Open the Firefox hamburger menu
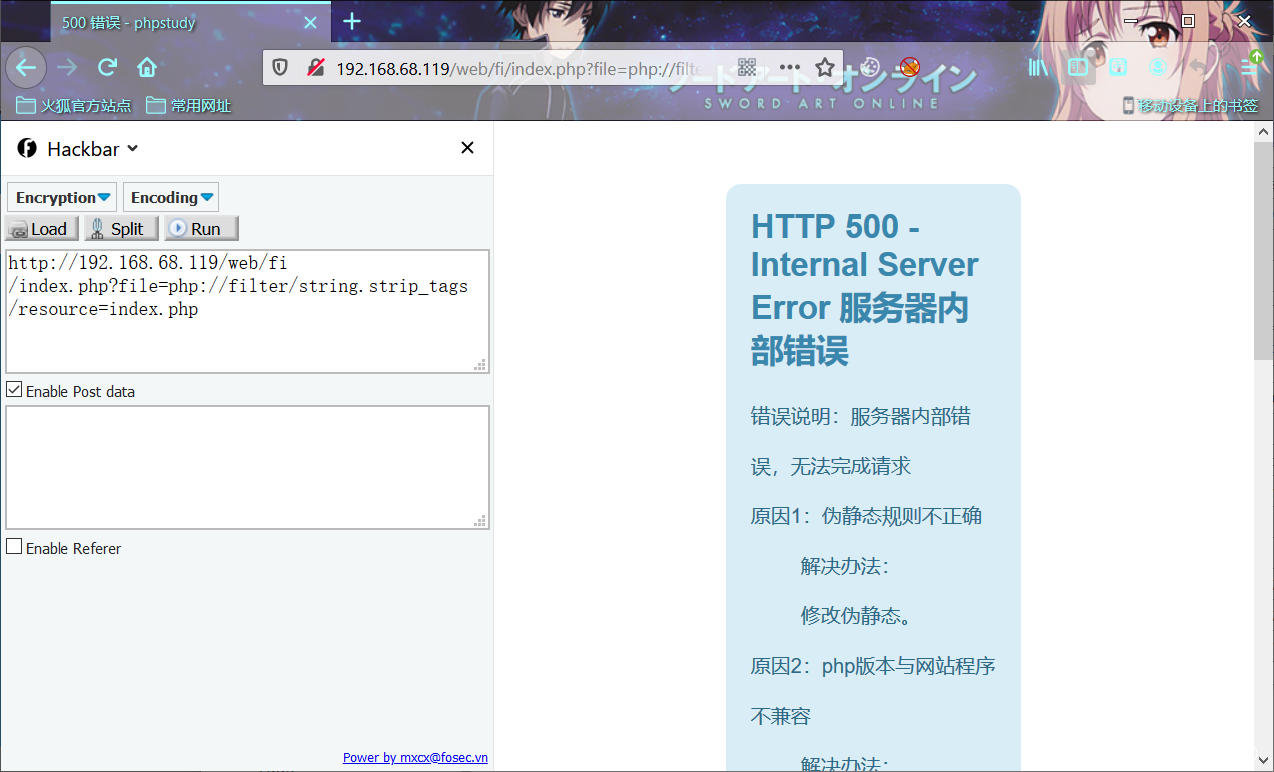The image size is (1274, 772). pyautogui.click(x=1247, y=67)
